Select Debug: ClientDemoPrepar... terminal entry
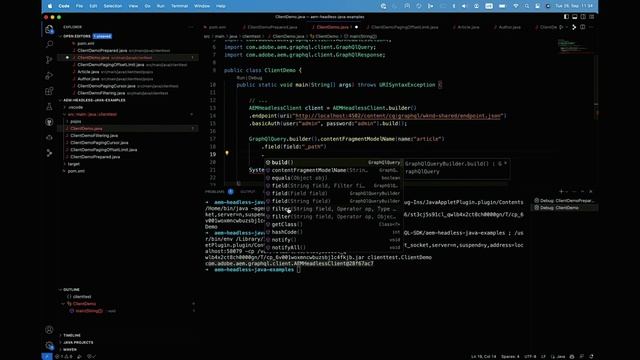Viewport: 640px width, 360px height. click(x=565, y=200)
